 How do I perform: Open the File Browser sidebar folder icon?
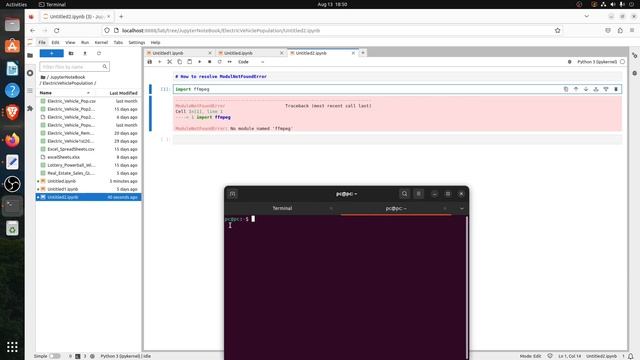pyautogui.click(x=30, y=55)
